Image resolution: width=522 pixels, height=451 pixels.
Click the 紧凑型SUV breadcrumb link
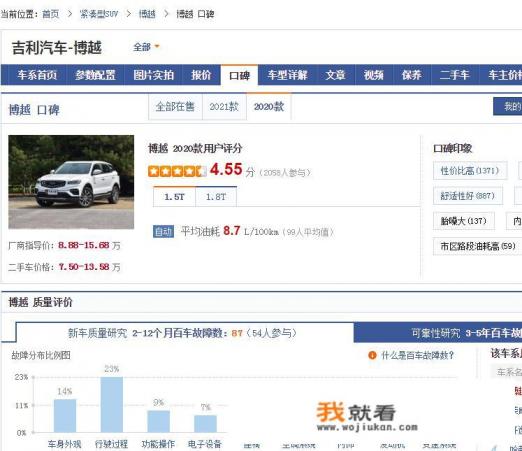[x=99, y=14]
